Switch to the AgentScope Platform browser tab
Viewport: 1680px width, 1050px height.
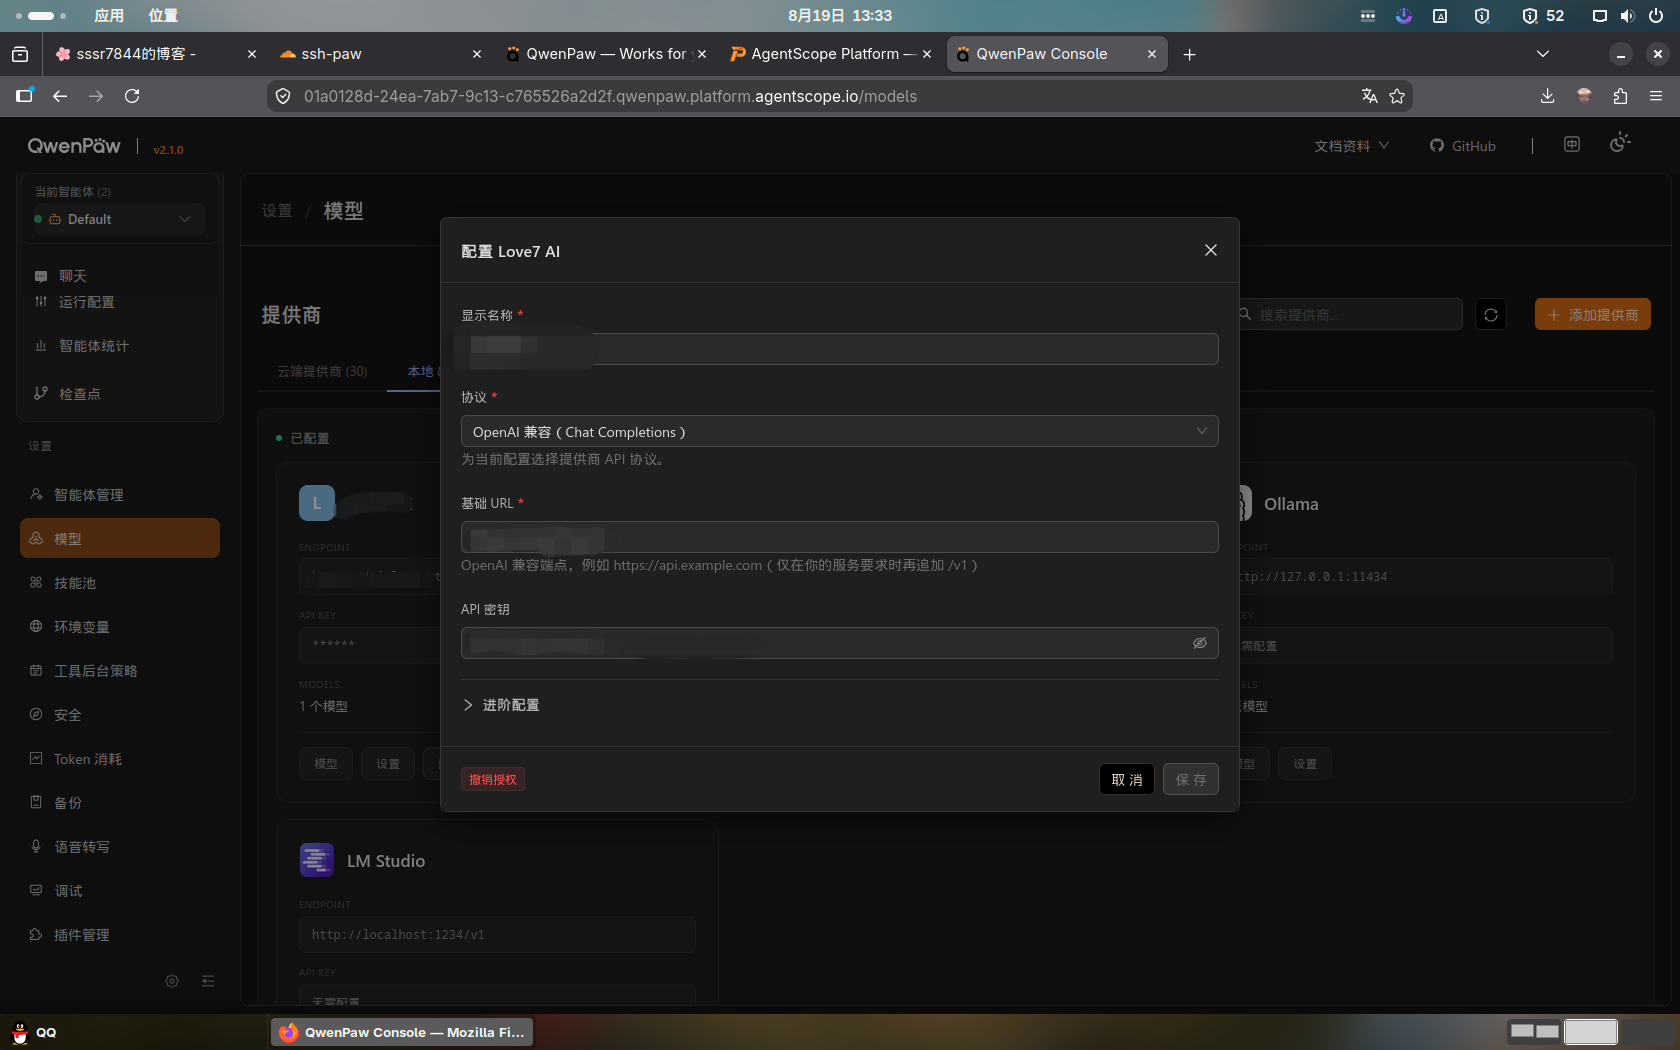828,54
